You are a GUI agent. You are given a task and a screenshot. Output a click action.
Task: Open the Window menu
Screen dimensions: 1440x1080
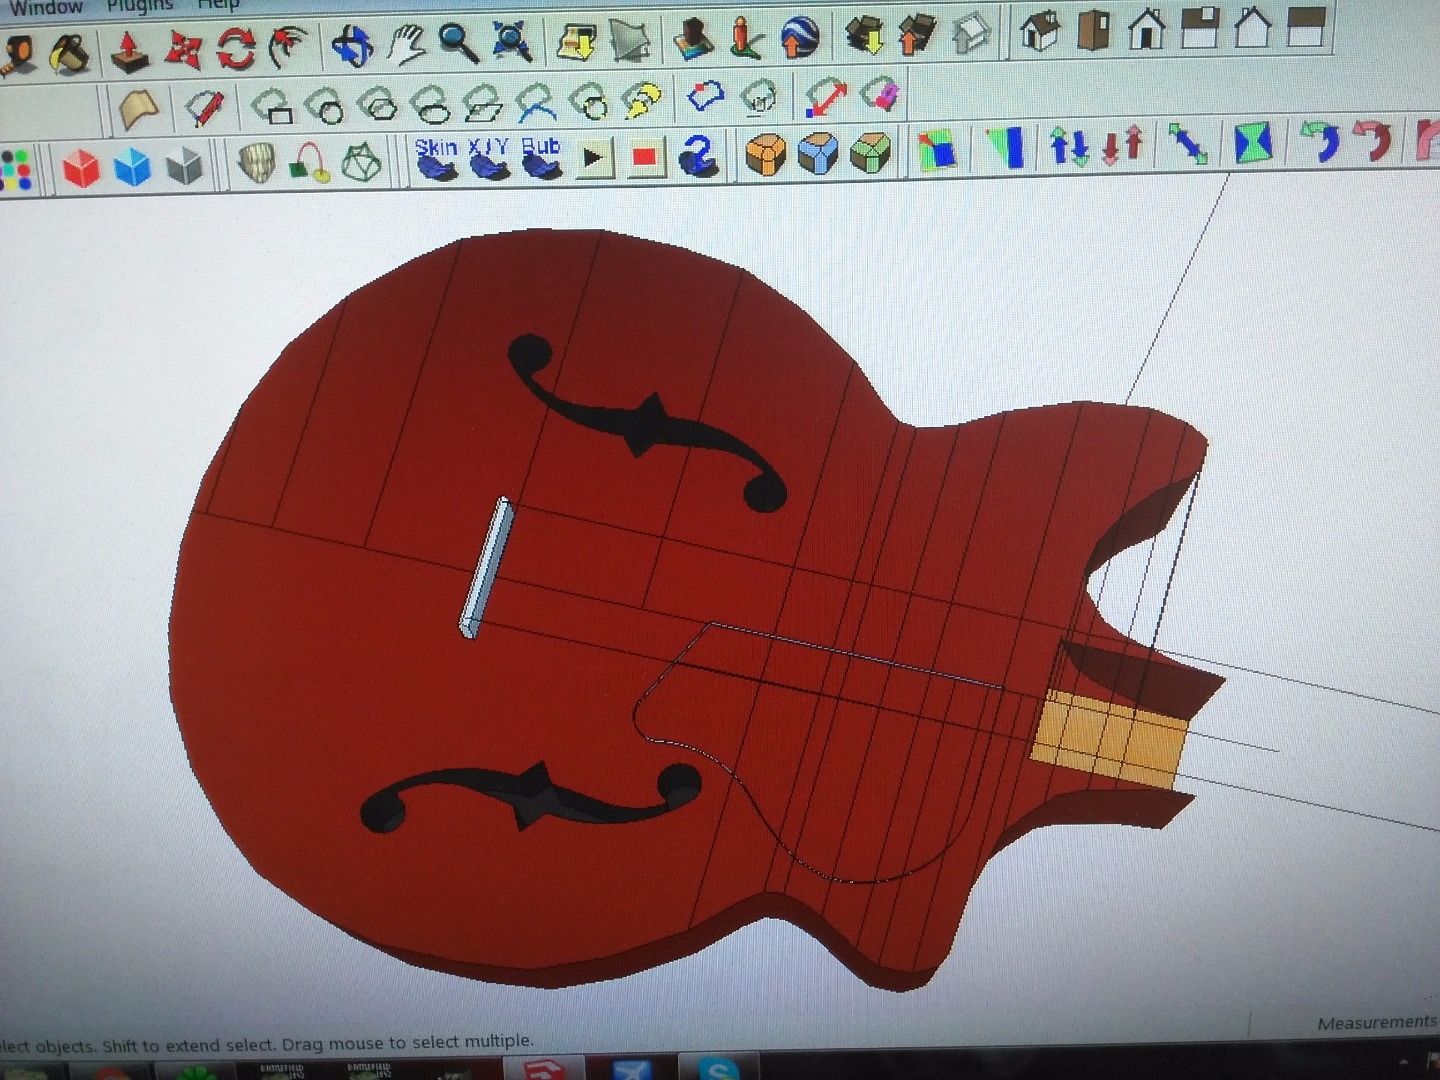coord(45,6)
